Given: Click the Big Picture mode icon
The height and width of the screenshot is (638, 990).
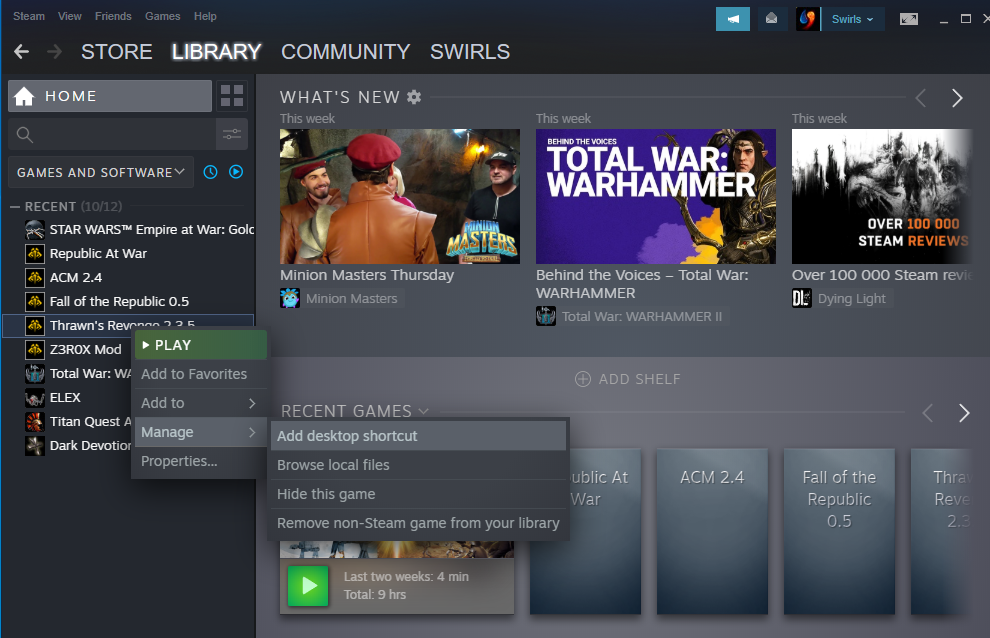Looking at the screenshot, I should [909, 19].
